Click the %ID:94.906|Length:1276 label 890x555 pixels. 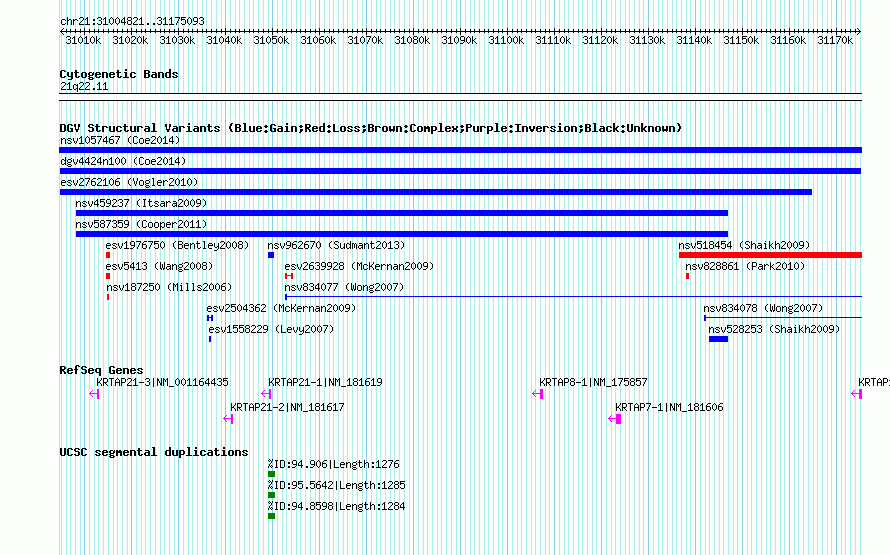[x=334, y=464]
